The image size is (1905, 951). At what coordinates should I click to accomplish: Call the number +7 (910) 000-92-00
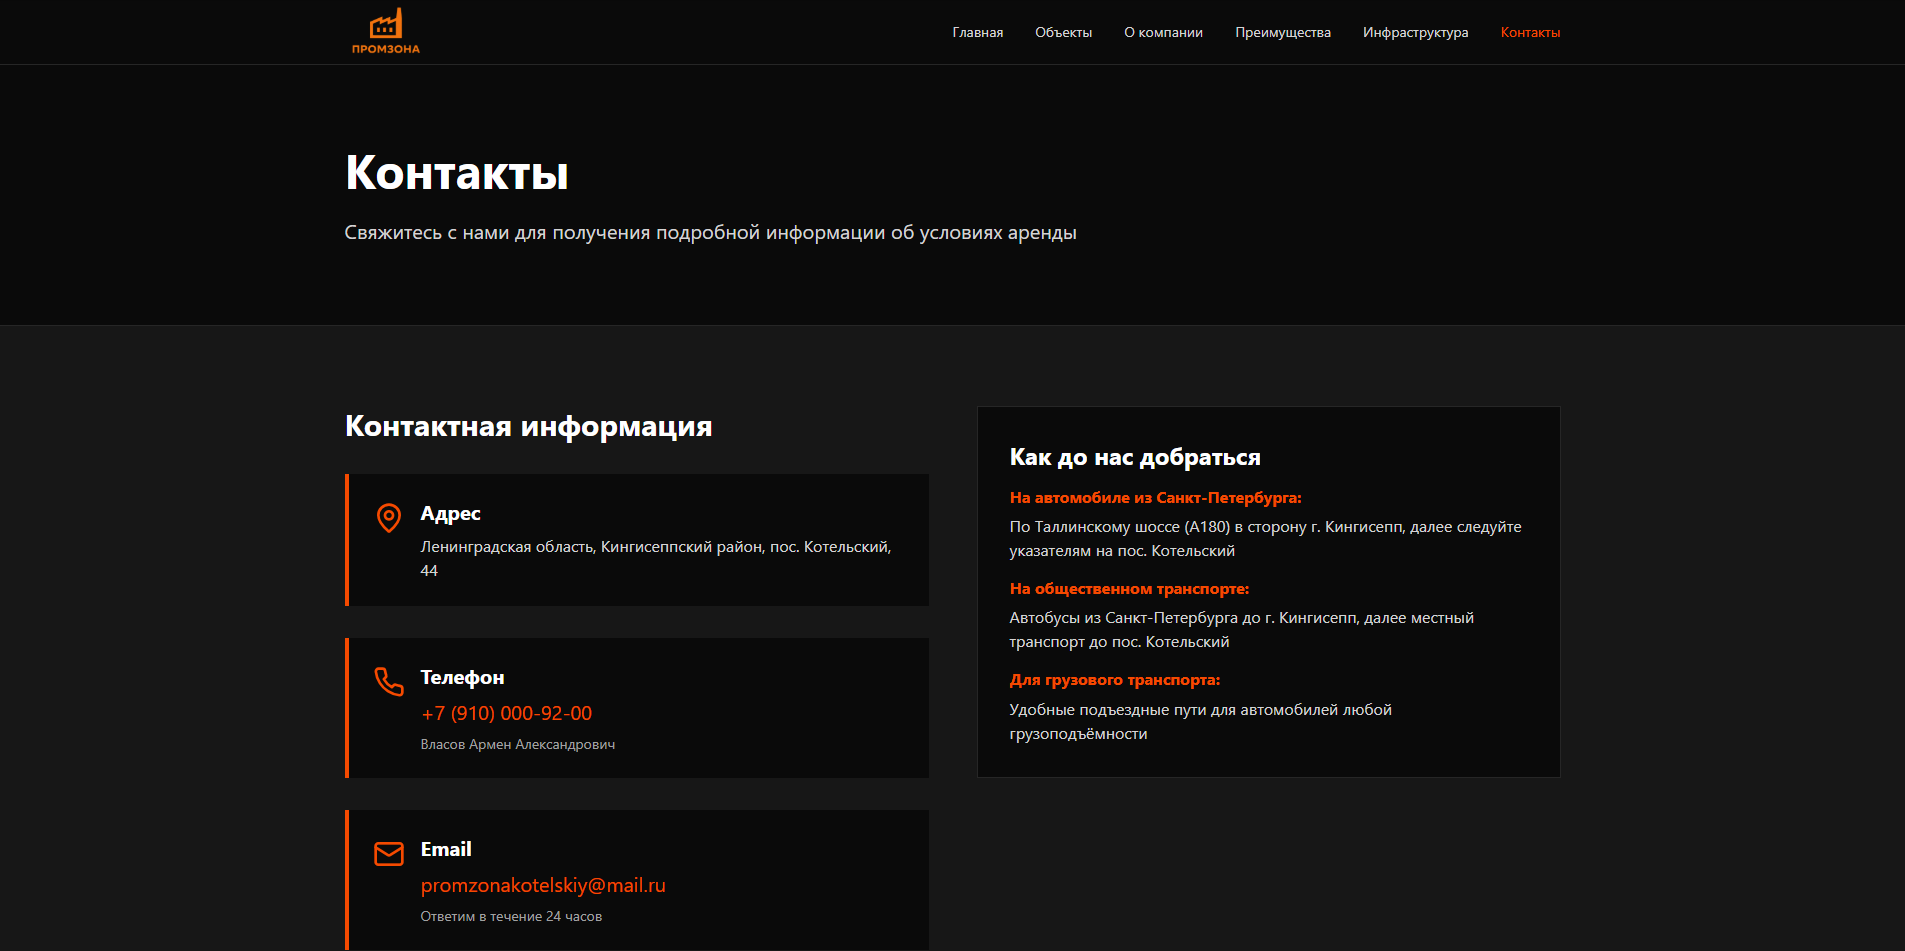pyautogui.click(x=506, y=713)
